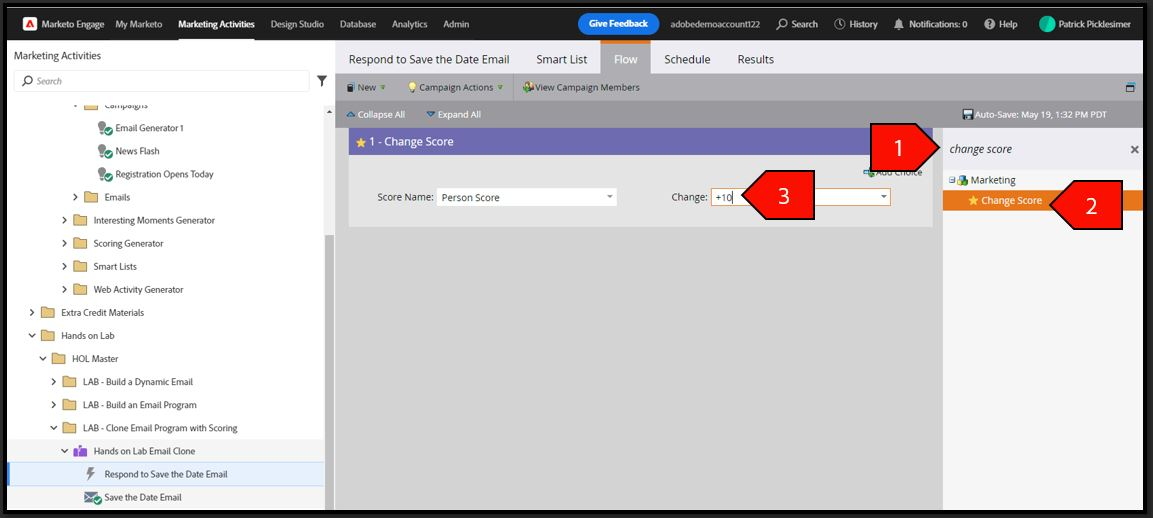Collapse the Marketing flow actions group

click(952, 180)
